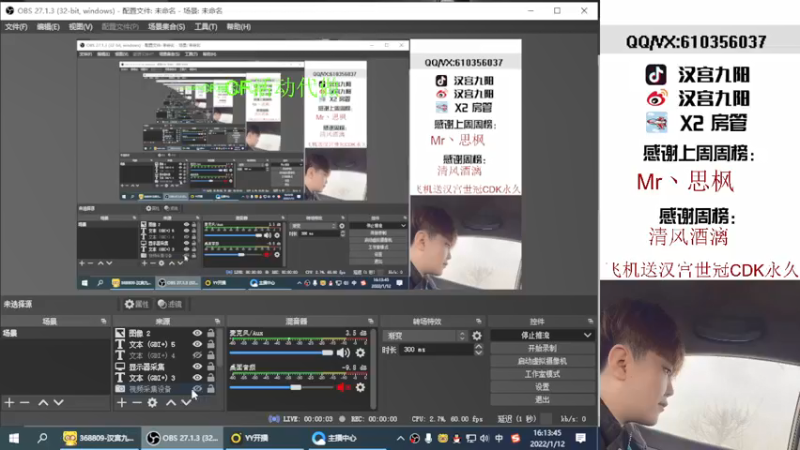Click the 300 ms duration field
Viewport: 800px width, 450px height.
(436, 349)
